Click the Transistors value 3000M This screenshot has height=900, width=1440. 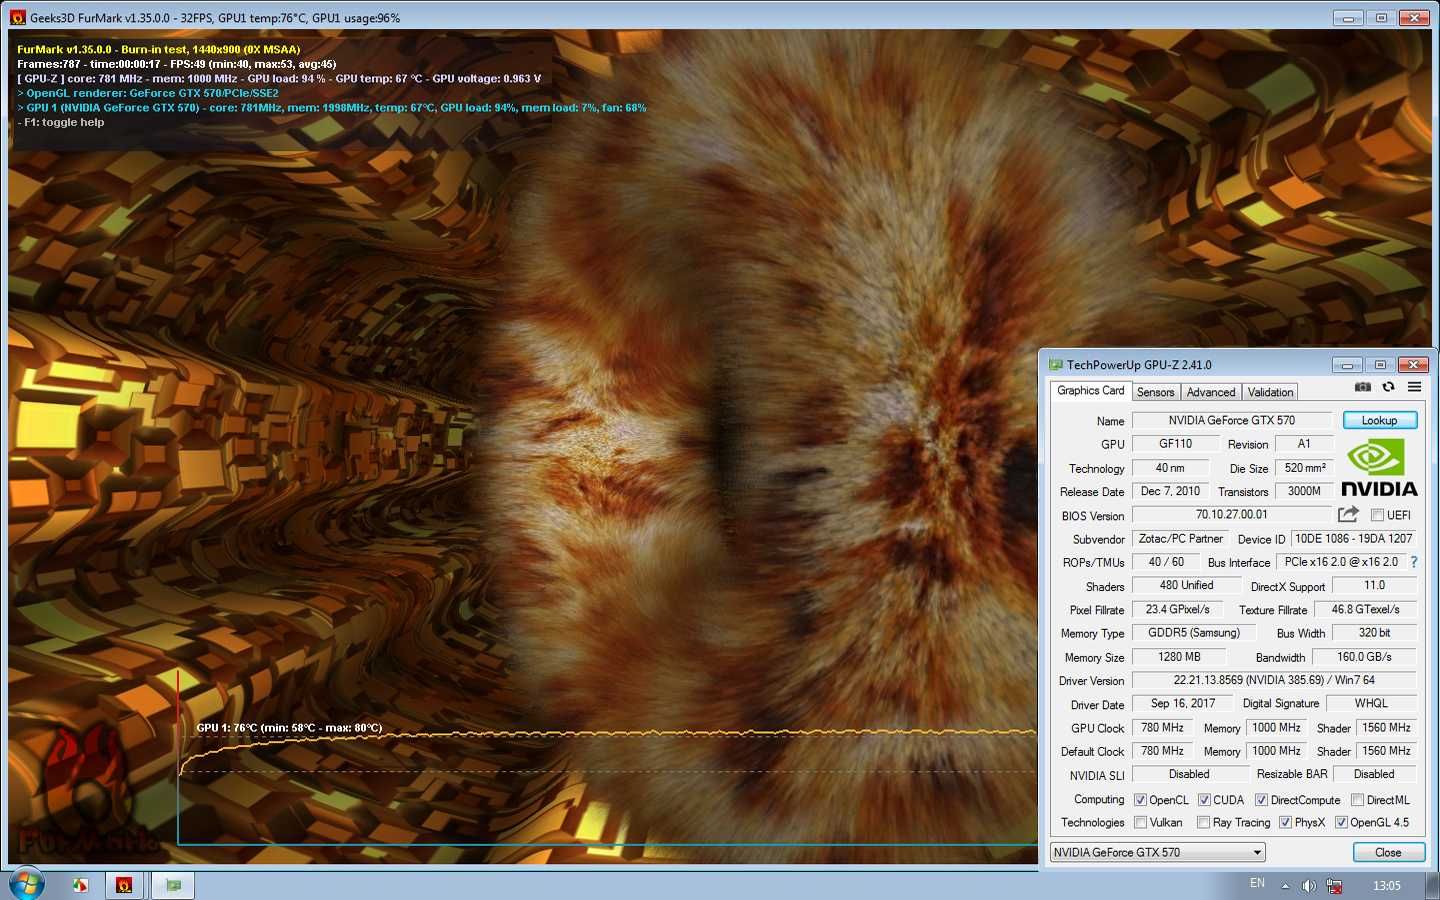1304,491
